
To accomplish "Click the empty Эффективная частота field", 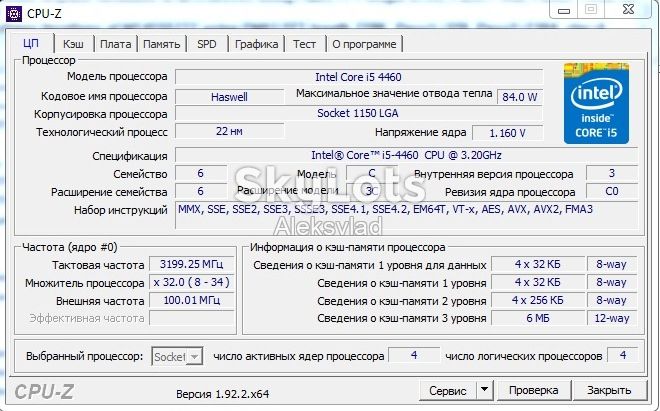I will tap(192, 318).
